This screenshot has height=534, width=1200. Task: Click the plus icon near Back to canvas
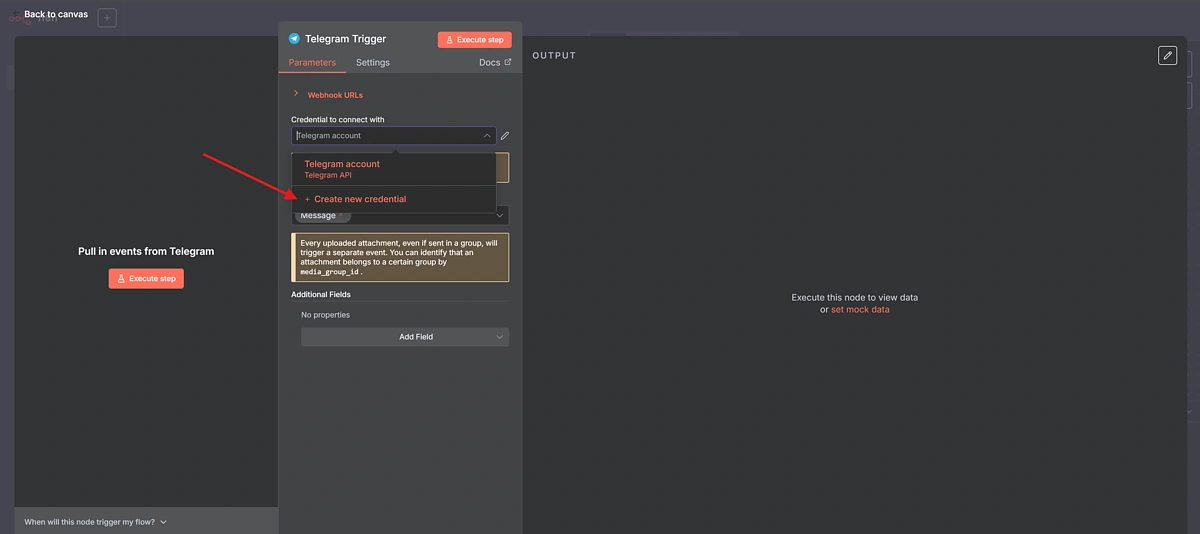(x=107, y=18)
